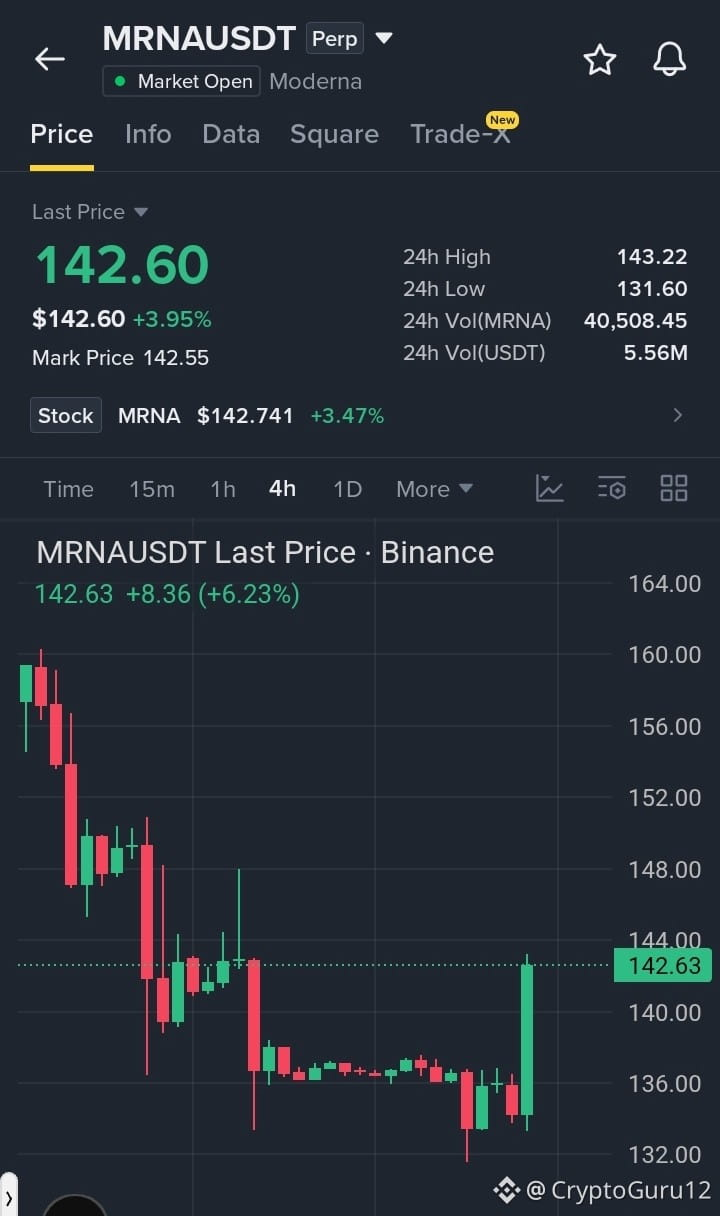The width and height of the screenshot is (720, 1216).
Task: Switch to the Info tab
Action: [148, 134]
